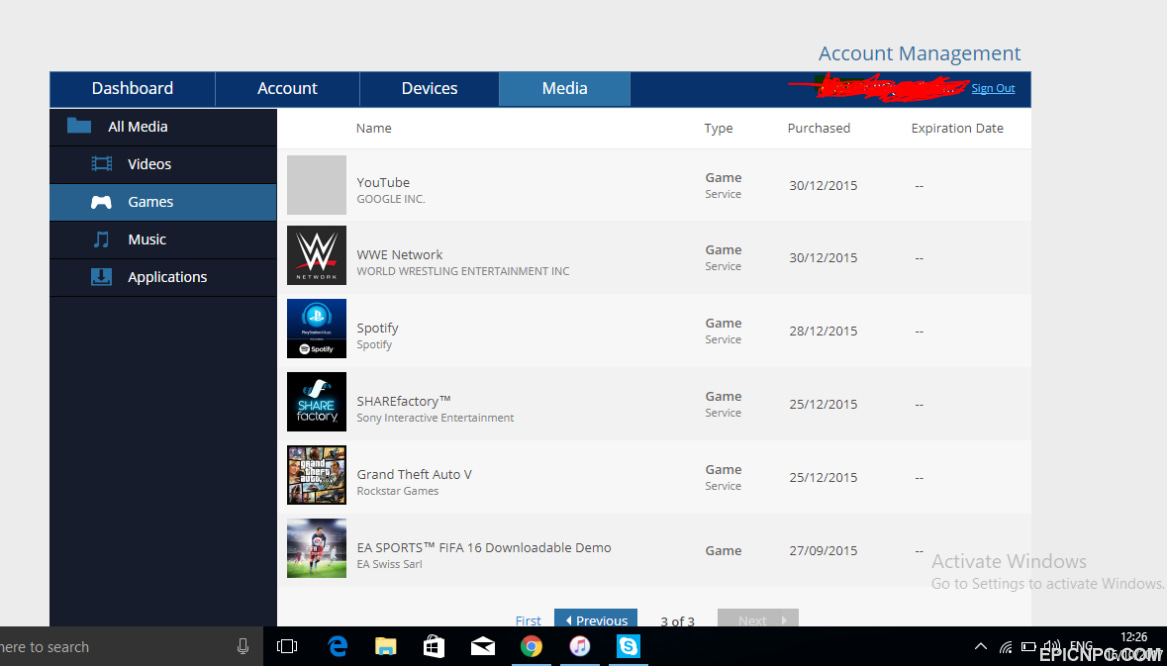Click WORLD WRESTLING ENTERTAINMENT INC text
The width and height of the screenshot is (1167, 666).
pos(463,272)
